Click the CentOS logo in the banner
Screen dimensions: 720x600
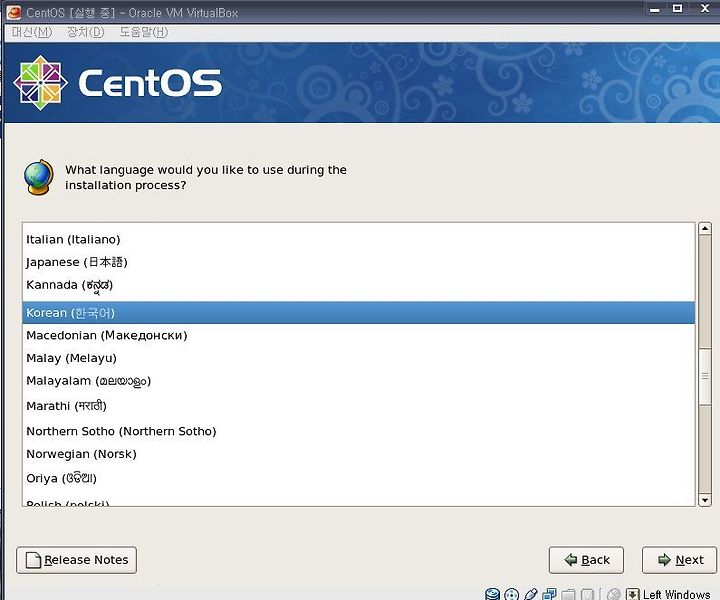[118, 83]
